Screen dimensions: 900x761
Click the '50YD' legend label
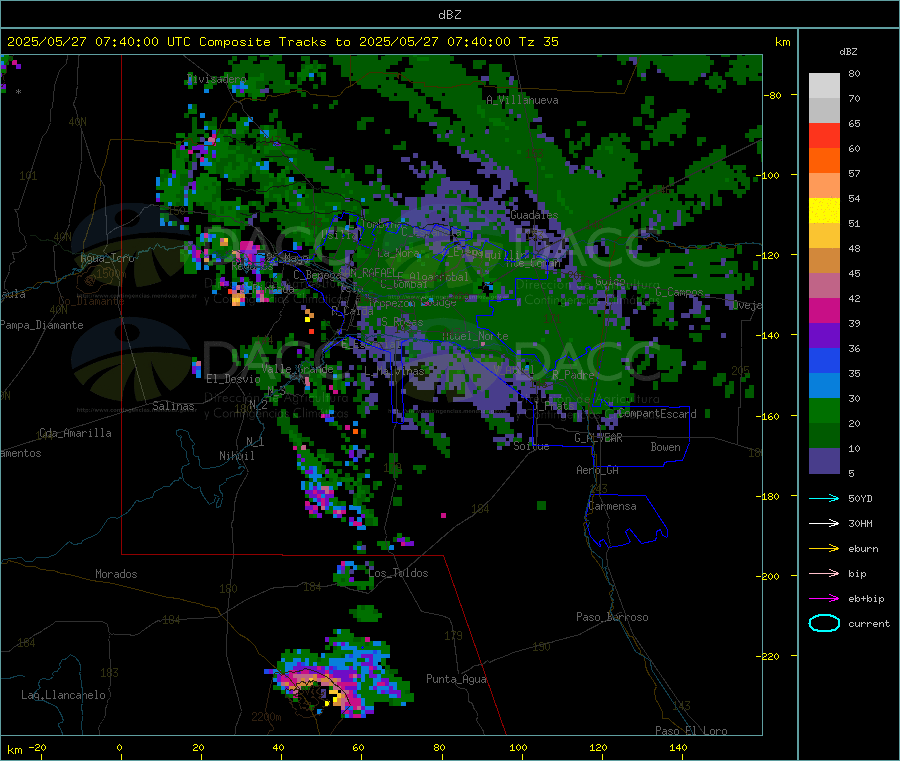click(860, 499)
